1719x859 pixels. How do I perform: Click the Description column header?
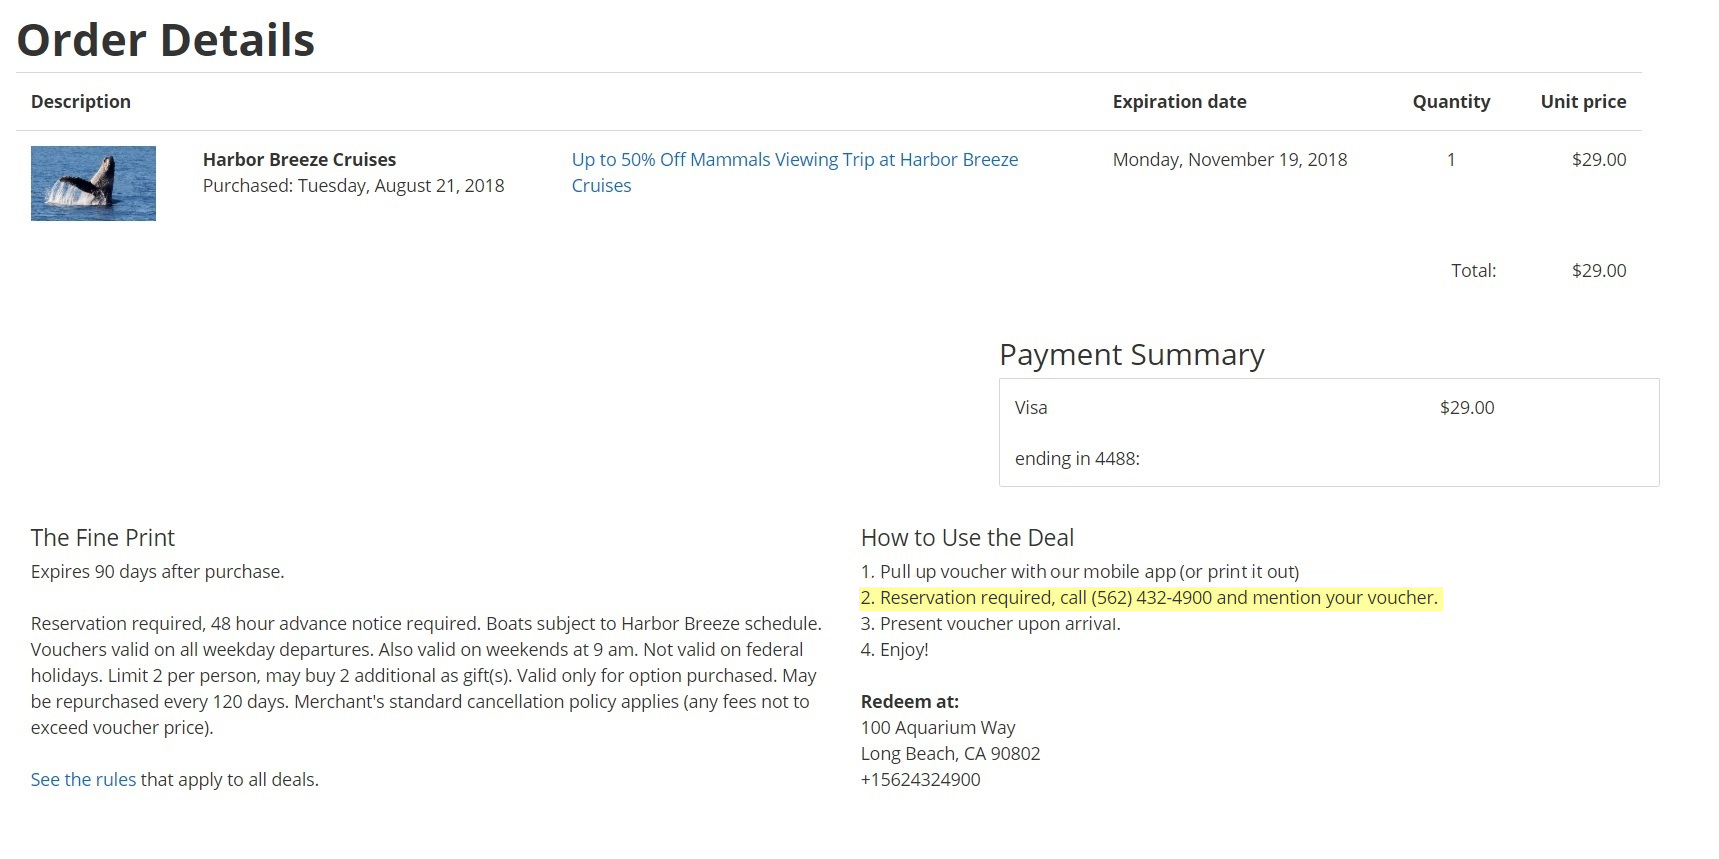[81, 101]
